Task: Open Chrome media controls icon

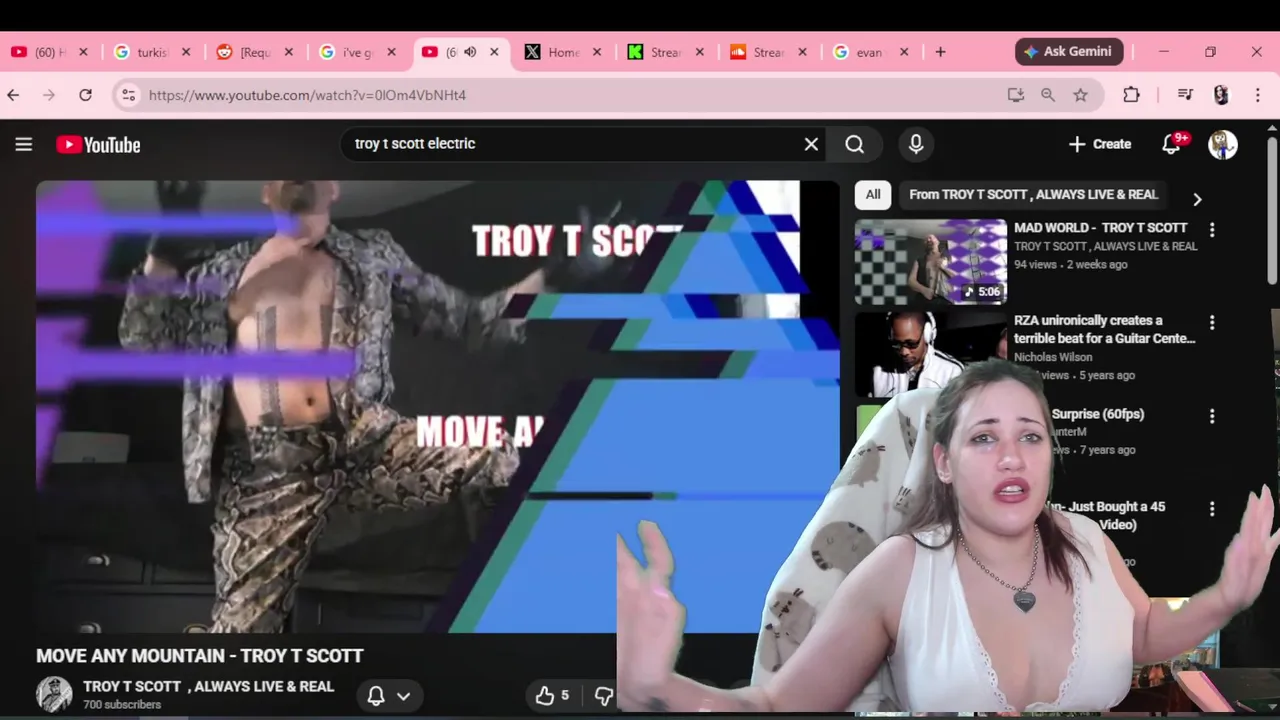Action: click(1185, 95)
